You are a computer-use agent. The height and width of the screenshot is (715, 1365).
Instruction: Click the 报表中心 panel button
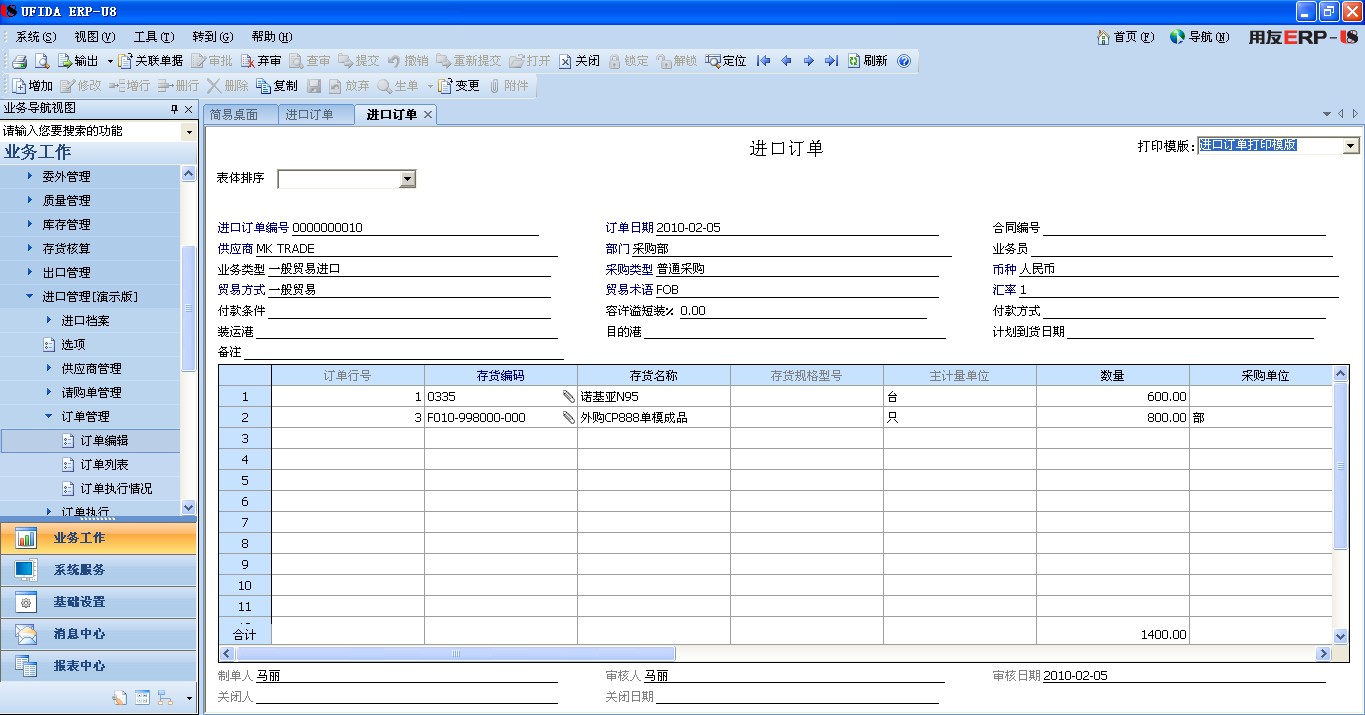coord(98,666)
